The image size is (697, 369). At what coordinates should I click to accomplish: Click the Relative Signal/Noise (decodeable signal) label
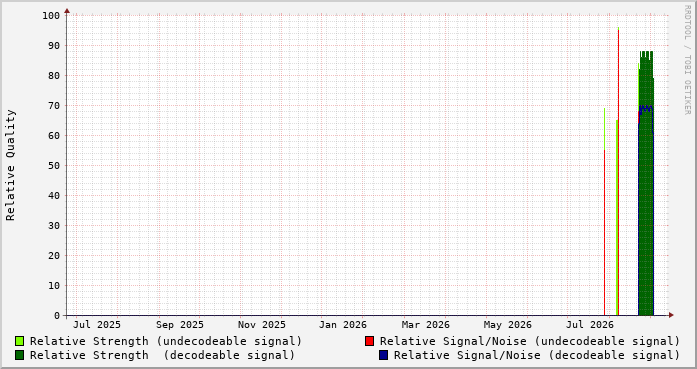537,355
